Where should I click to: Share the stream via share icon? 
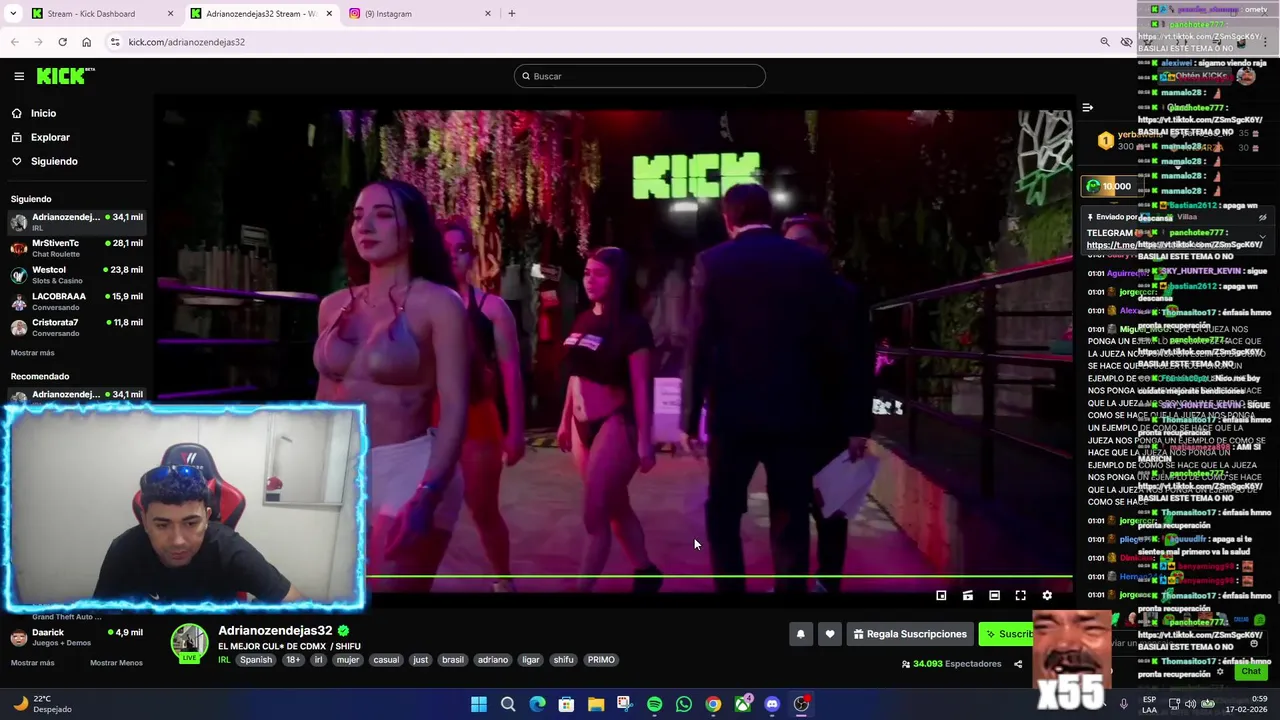(x=1018, y=664)
